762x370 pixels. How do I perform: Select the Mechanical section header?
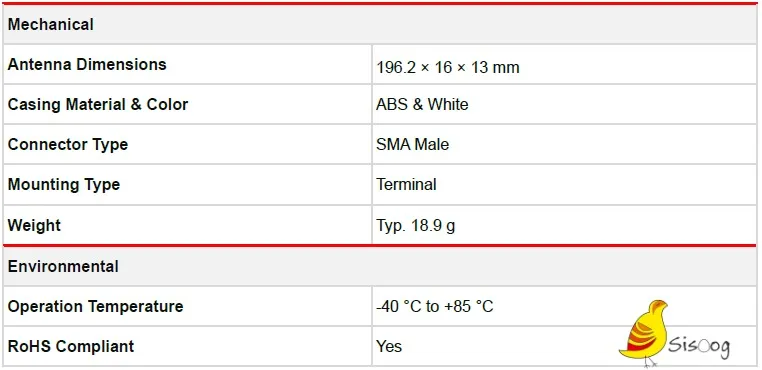[x=51, y=24]
